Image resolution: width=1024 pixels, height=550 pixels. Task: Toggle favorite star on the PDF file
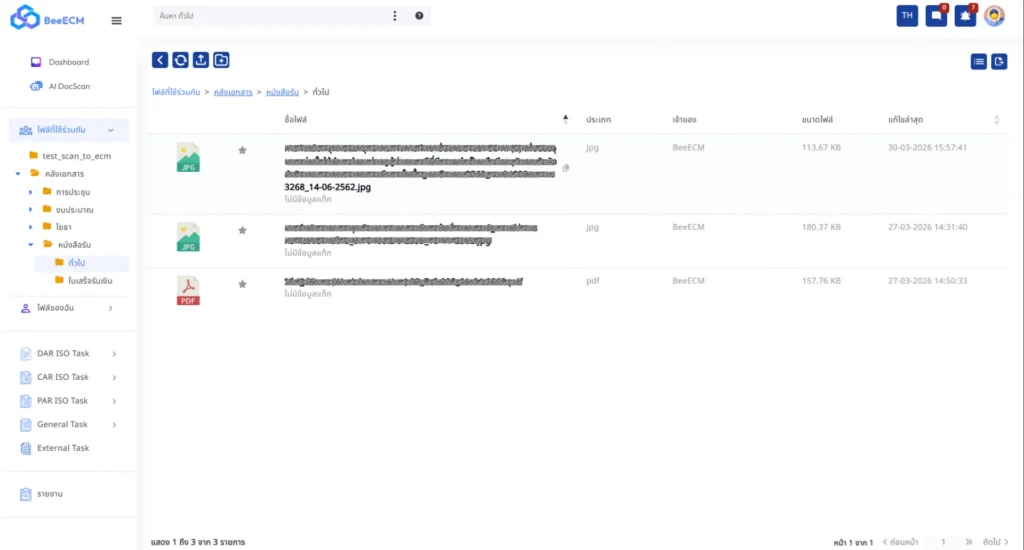coord(242,284)
